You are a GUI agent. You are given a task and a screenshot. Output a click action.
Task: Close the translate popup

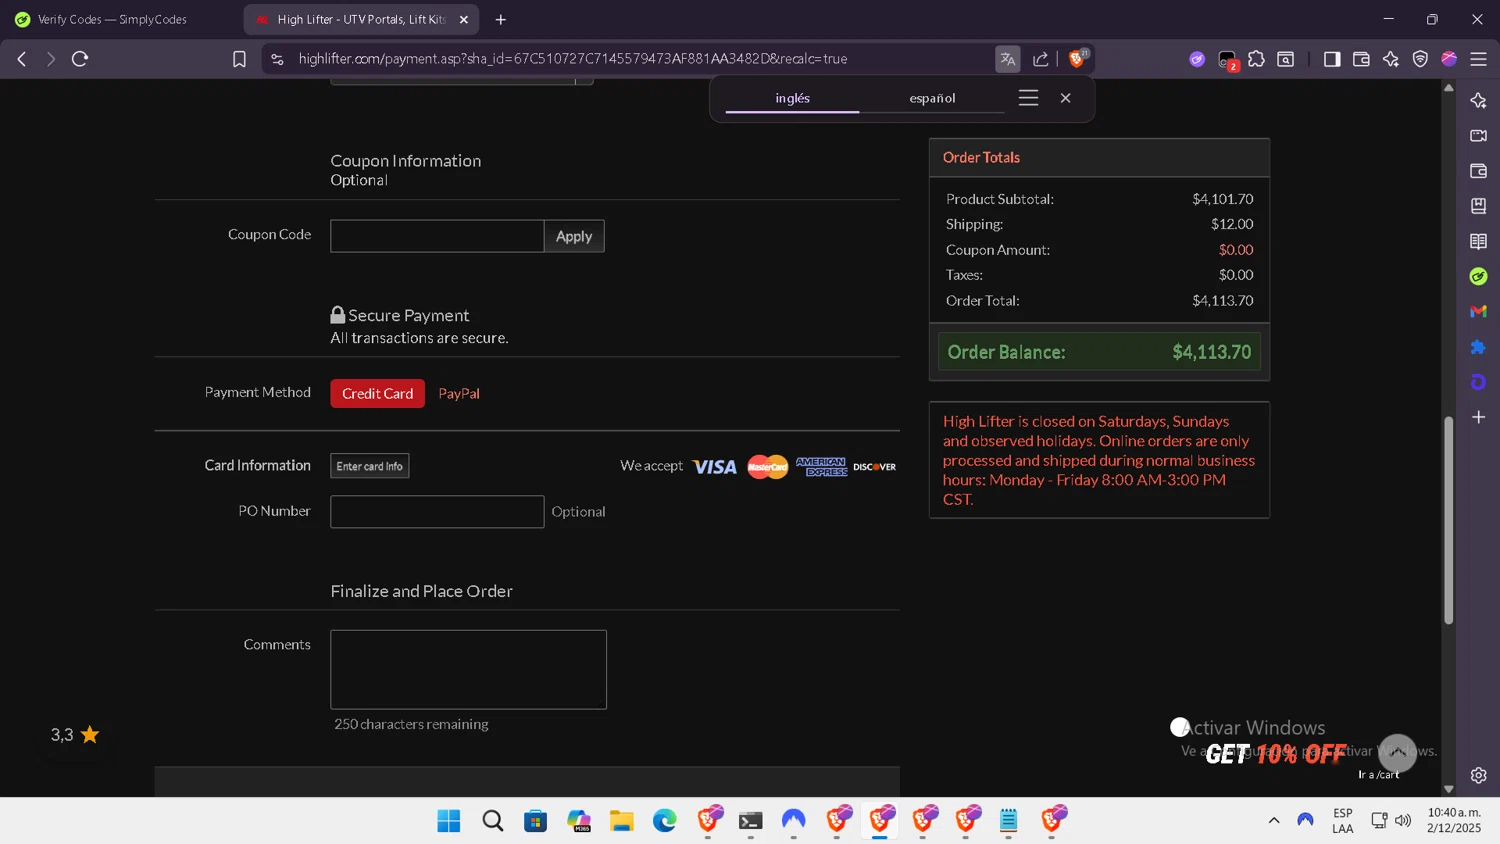coord(1065,98)
